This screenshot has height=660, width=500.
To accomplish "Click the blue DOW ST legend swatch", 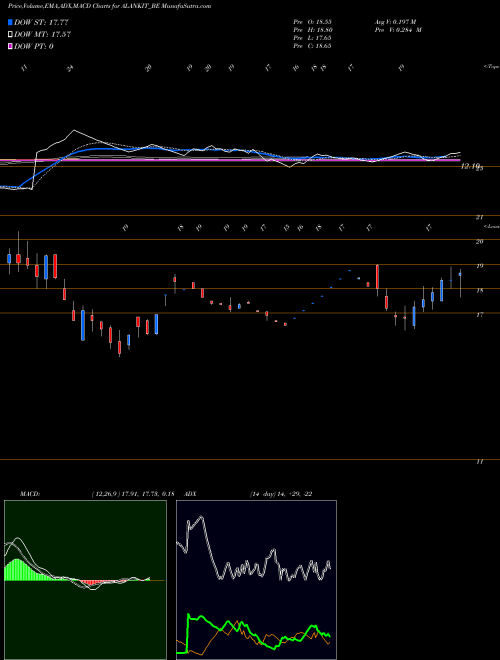I will point(11,22).
